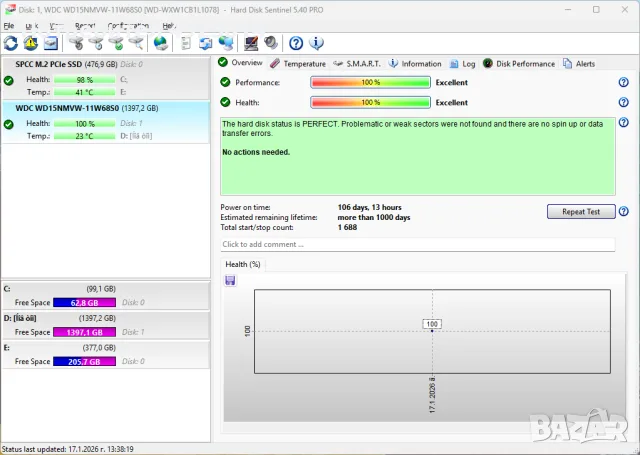Click the green check icon beside Performance label
This screenshot has height=455, width=640.
[x=225, y=82]
